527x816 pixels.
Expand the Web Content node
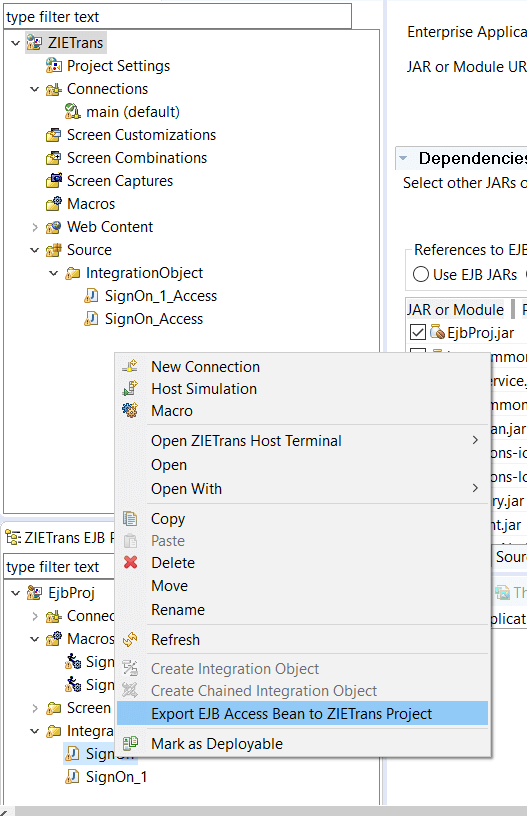click(x=35, y=227)
